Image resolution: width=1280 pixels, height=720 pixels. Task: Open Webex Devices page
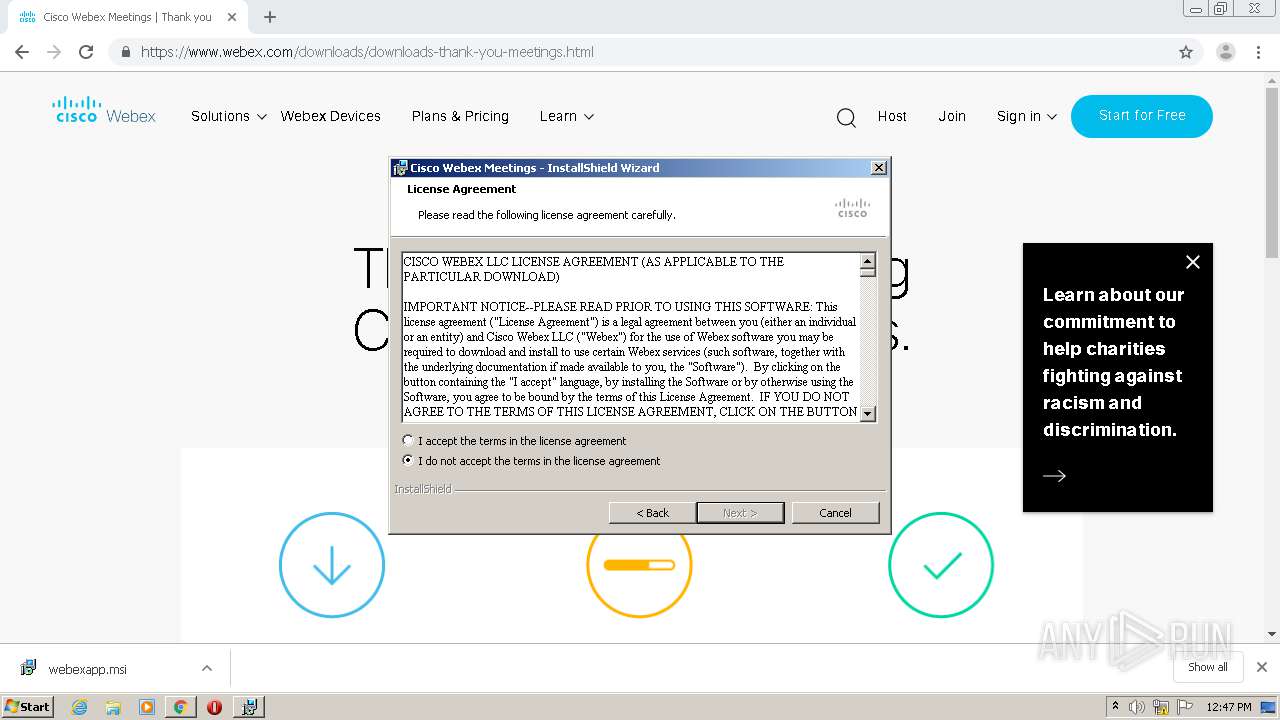pyautogui.click(x=330, y=116)
